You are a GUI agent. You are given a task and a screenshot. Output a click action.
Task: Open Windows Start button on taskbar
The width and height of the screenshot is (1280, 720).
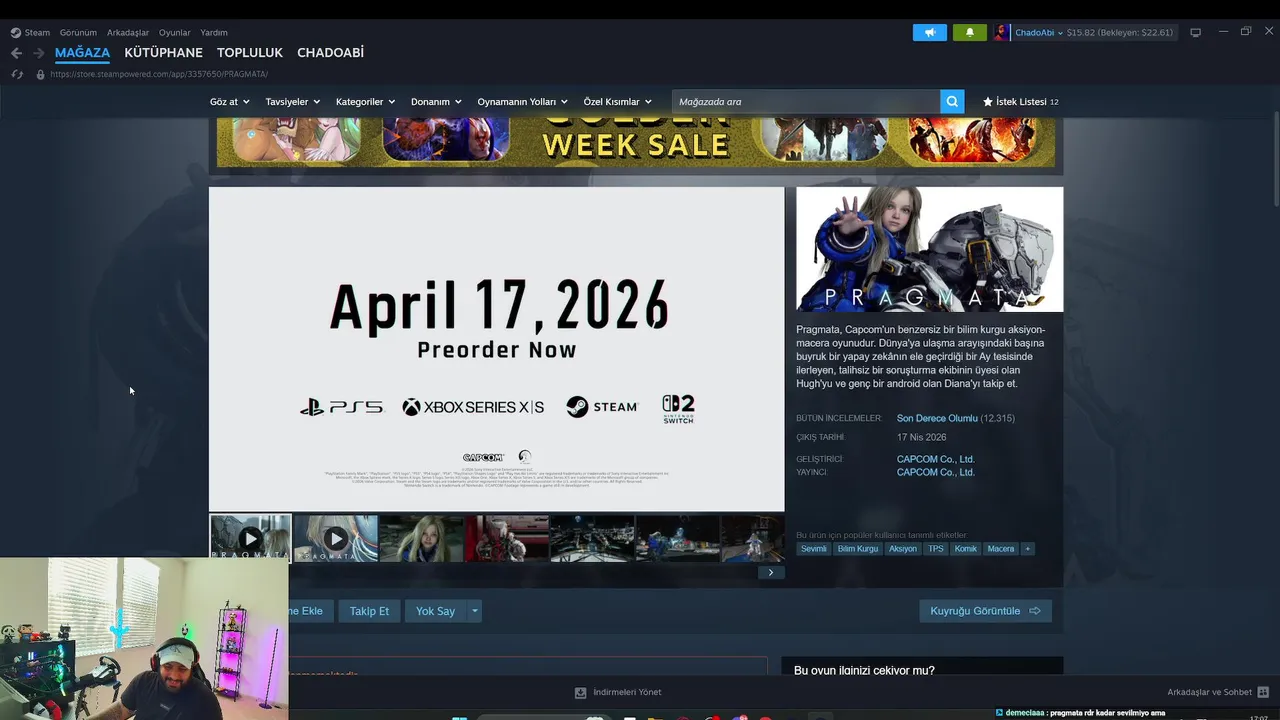click(x=459, y=717)
